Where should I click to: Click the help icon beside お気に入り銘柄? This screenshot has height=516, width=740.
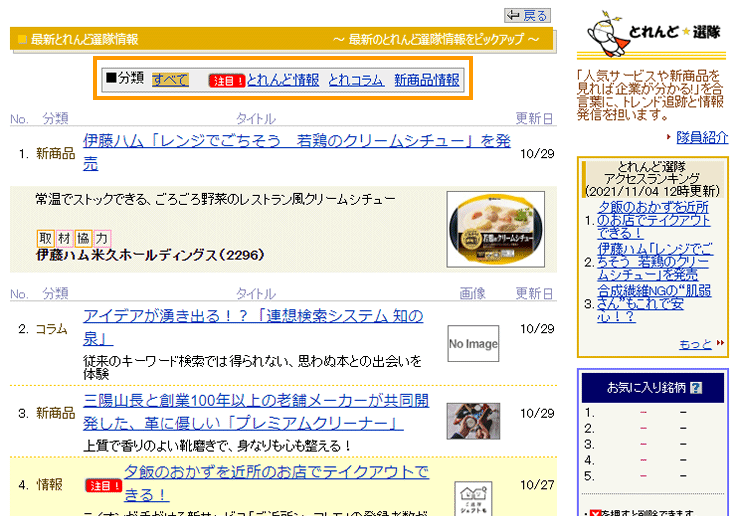(x=696, y=388)
